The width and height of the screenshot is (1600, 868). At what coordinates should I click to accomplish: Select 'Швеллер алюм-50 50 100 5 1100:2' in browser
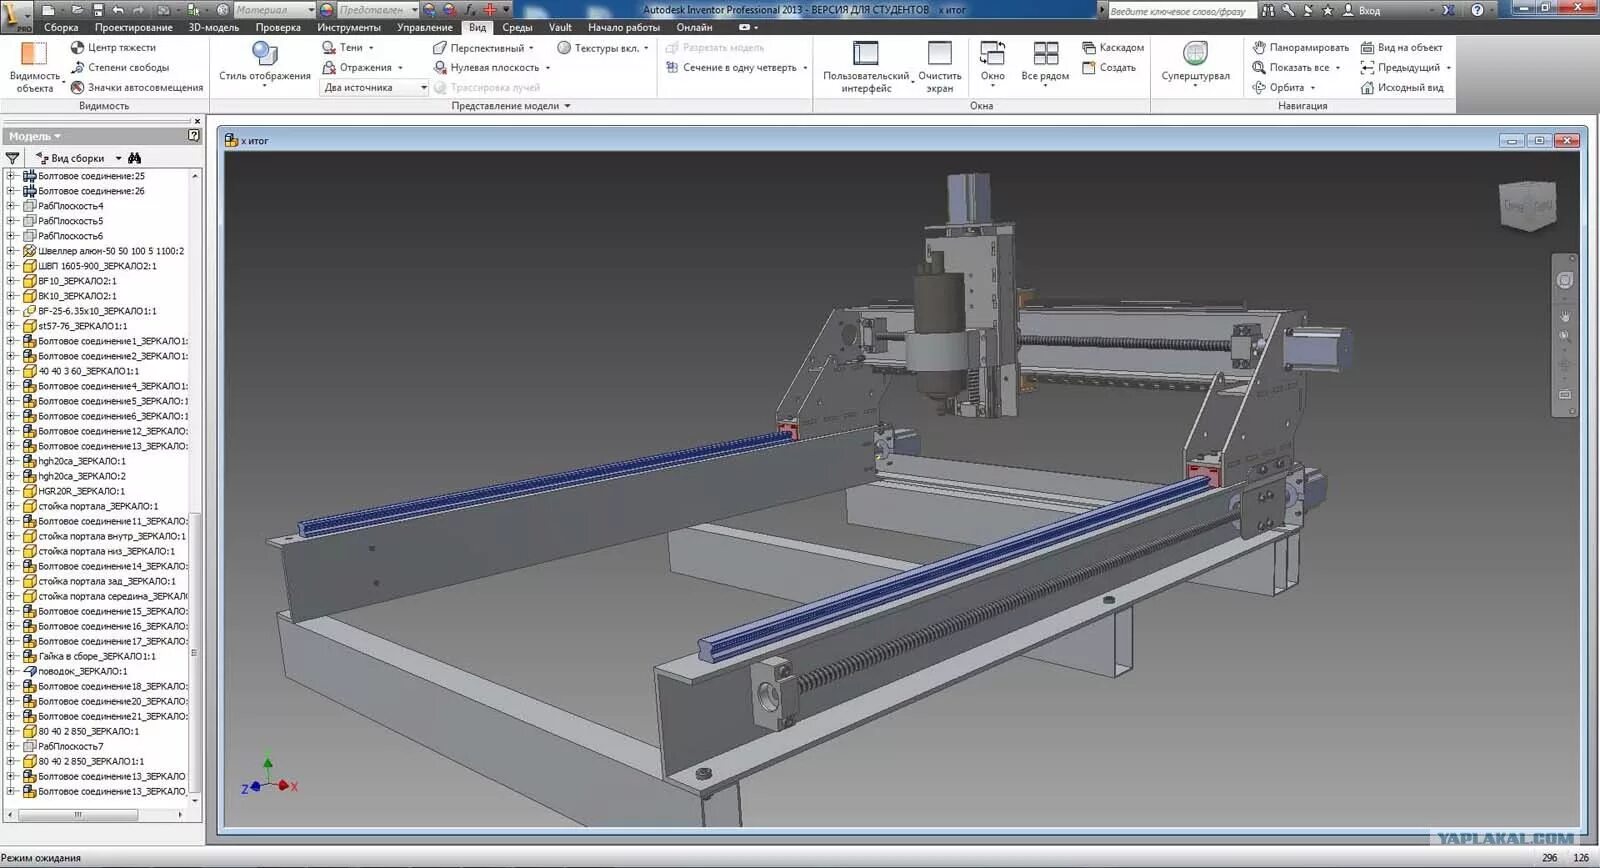[111, 251]
